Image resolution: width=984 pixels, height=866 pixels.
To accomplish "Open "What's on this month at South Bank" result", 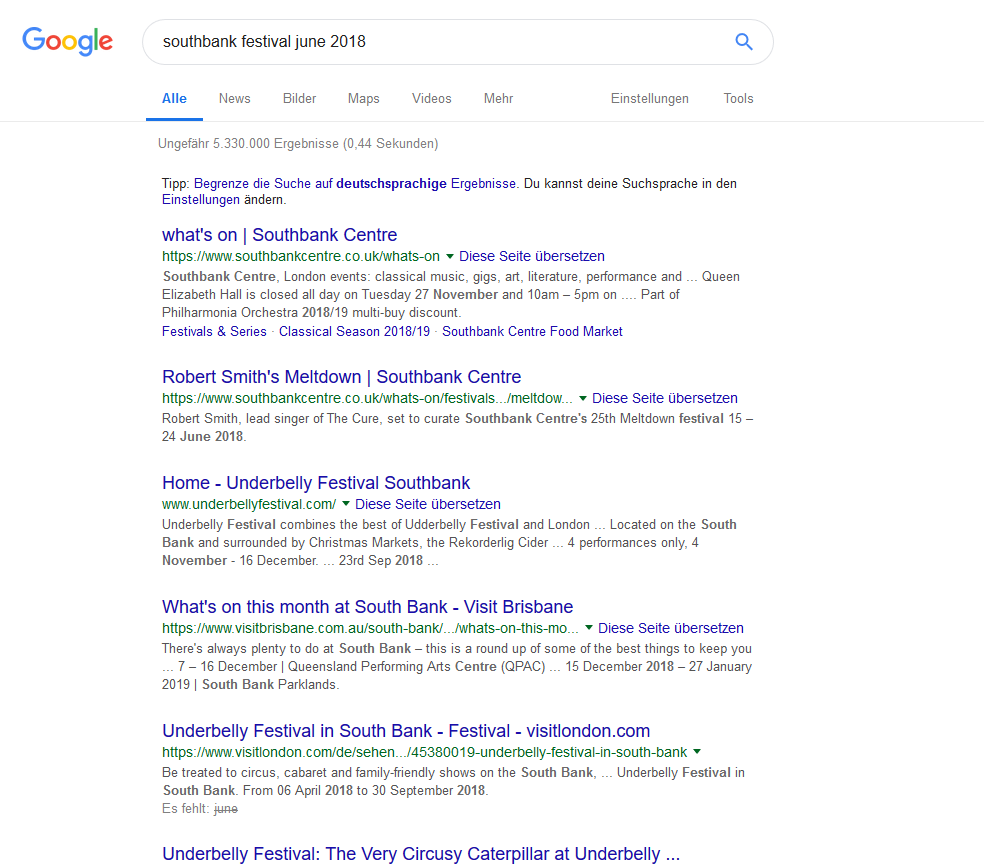I will pos(367,607).
